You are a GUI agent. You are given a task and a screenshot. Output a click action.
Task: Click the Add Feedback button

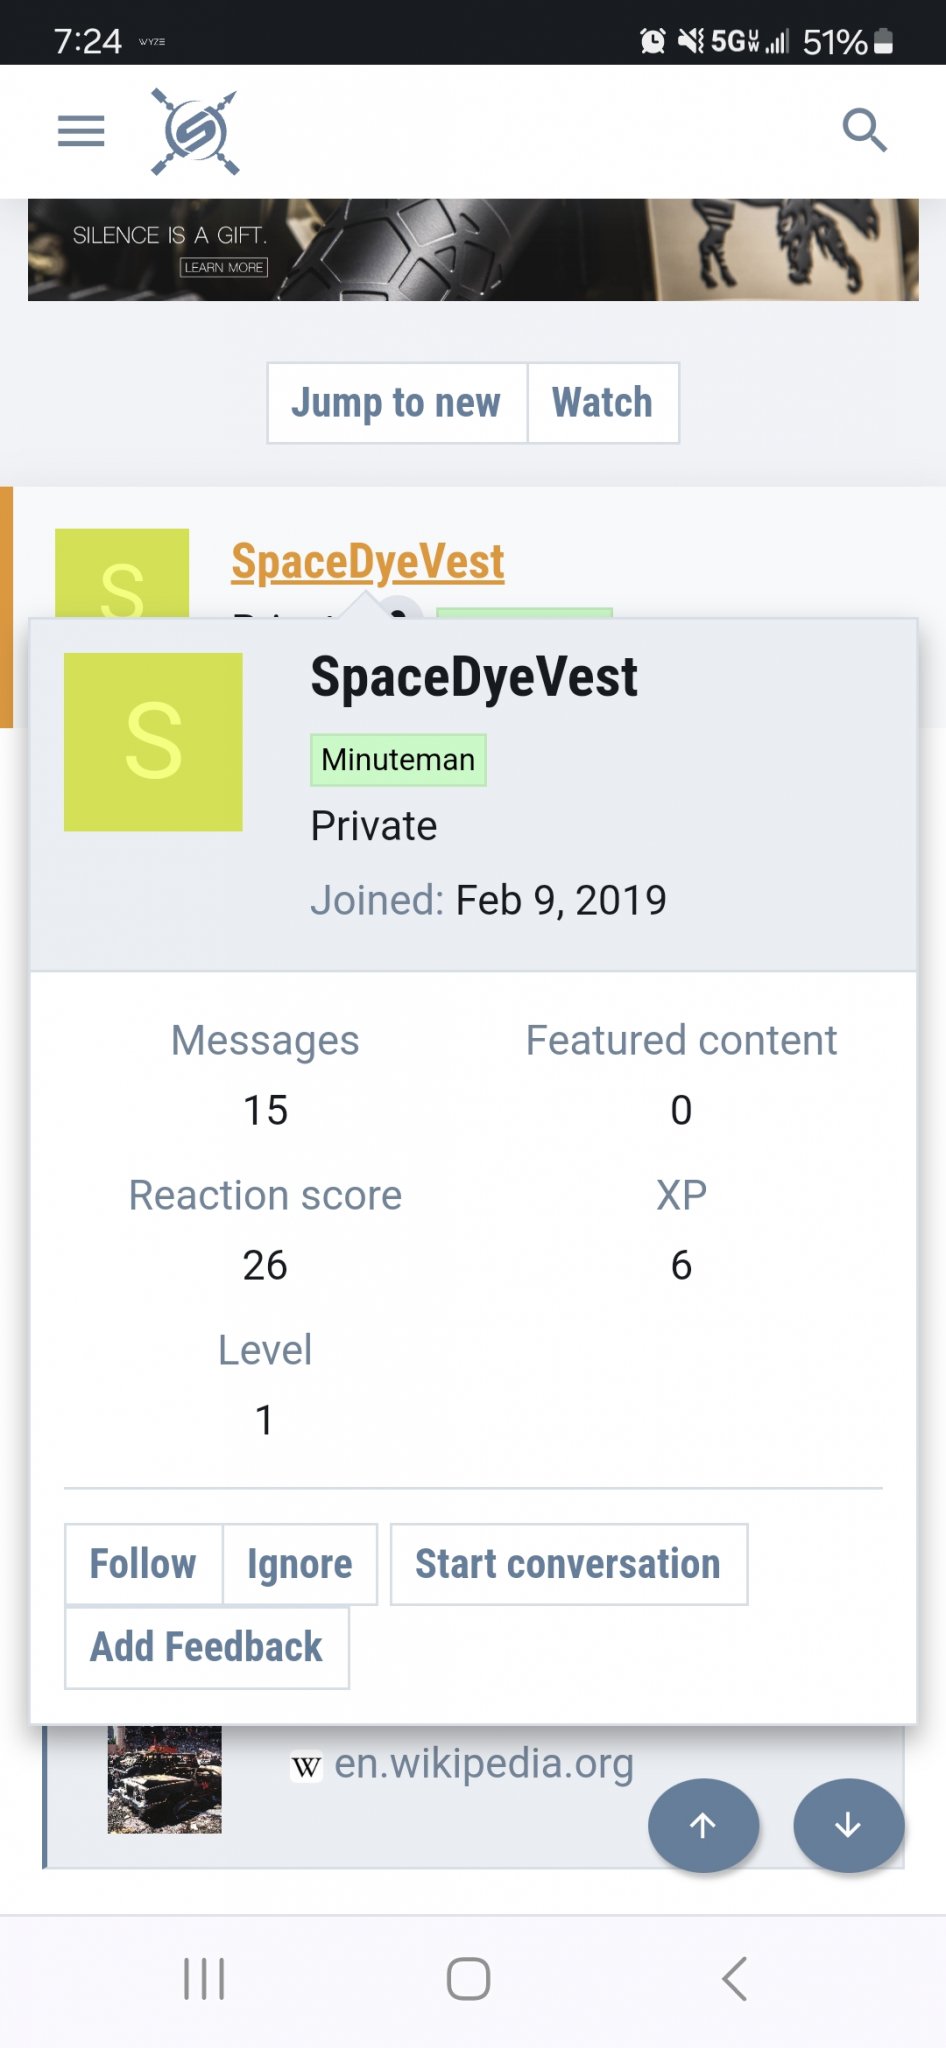coord(207,1647)
